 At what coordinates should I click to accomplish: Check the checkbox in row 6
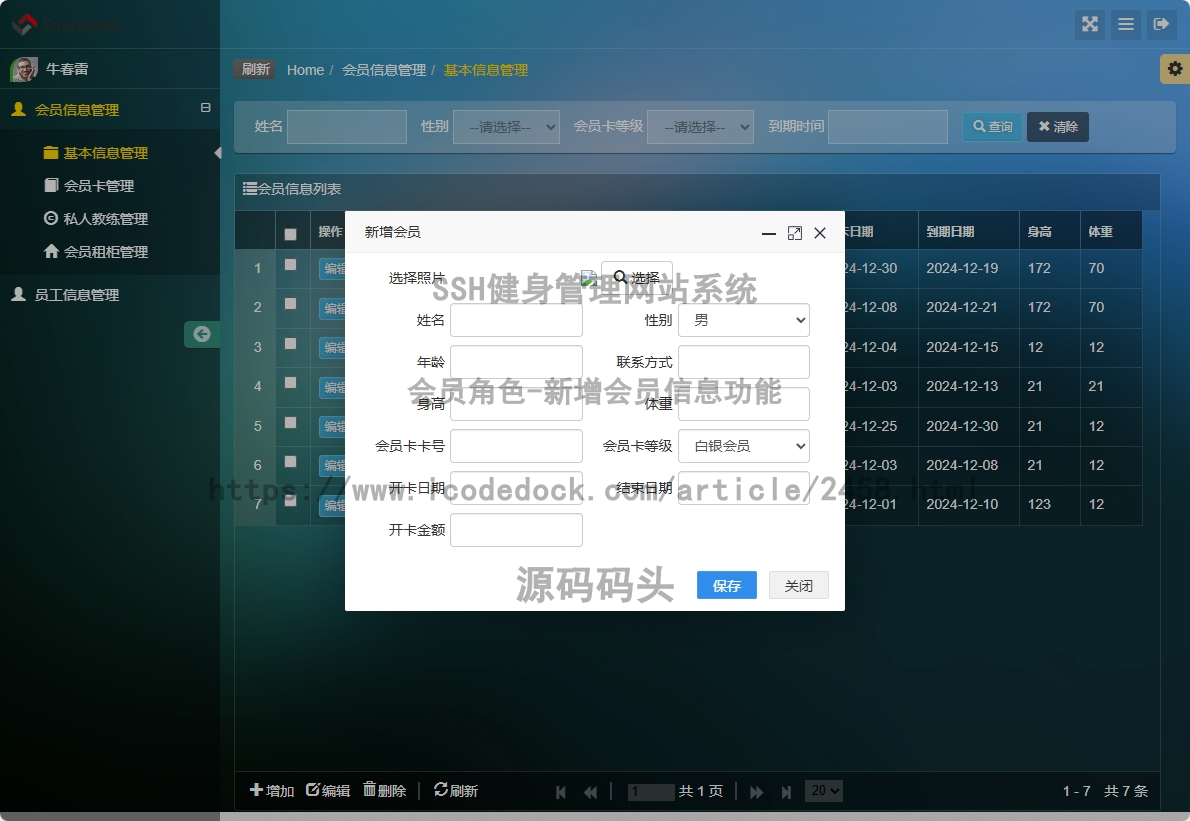290,461
